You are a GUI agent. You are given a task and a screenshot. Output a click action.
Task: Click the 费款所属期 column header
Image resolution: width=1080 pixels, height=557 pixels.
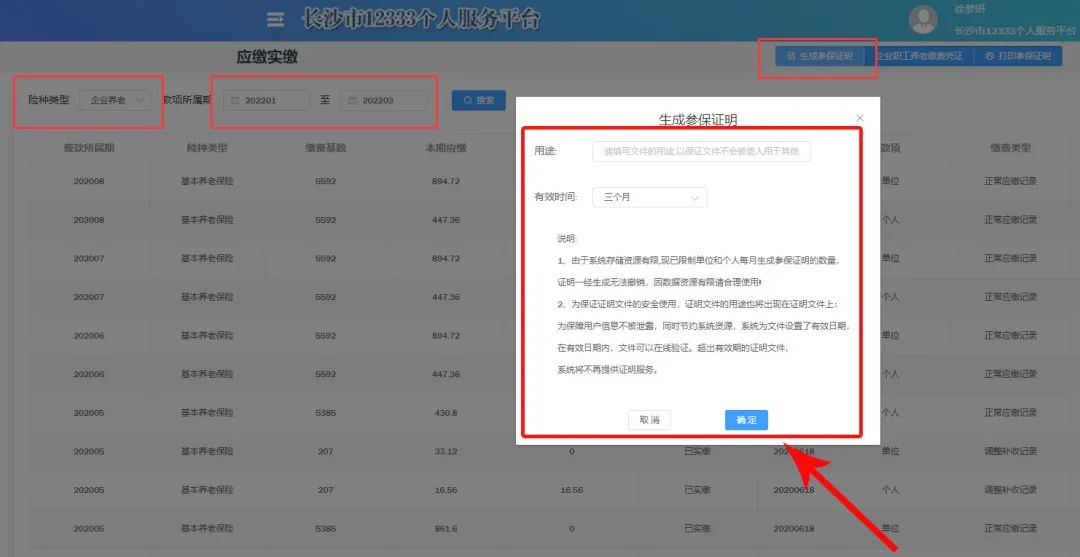tap(89, 148)
